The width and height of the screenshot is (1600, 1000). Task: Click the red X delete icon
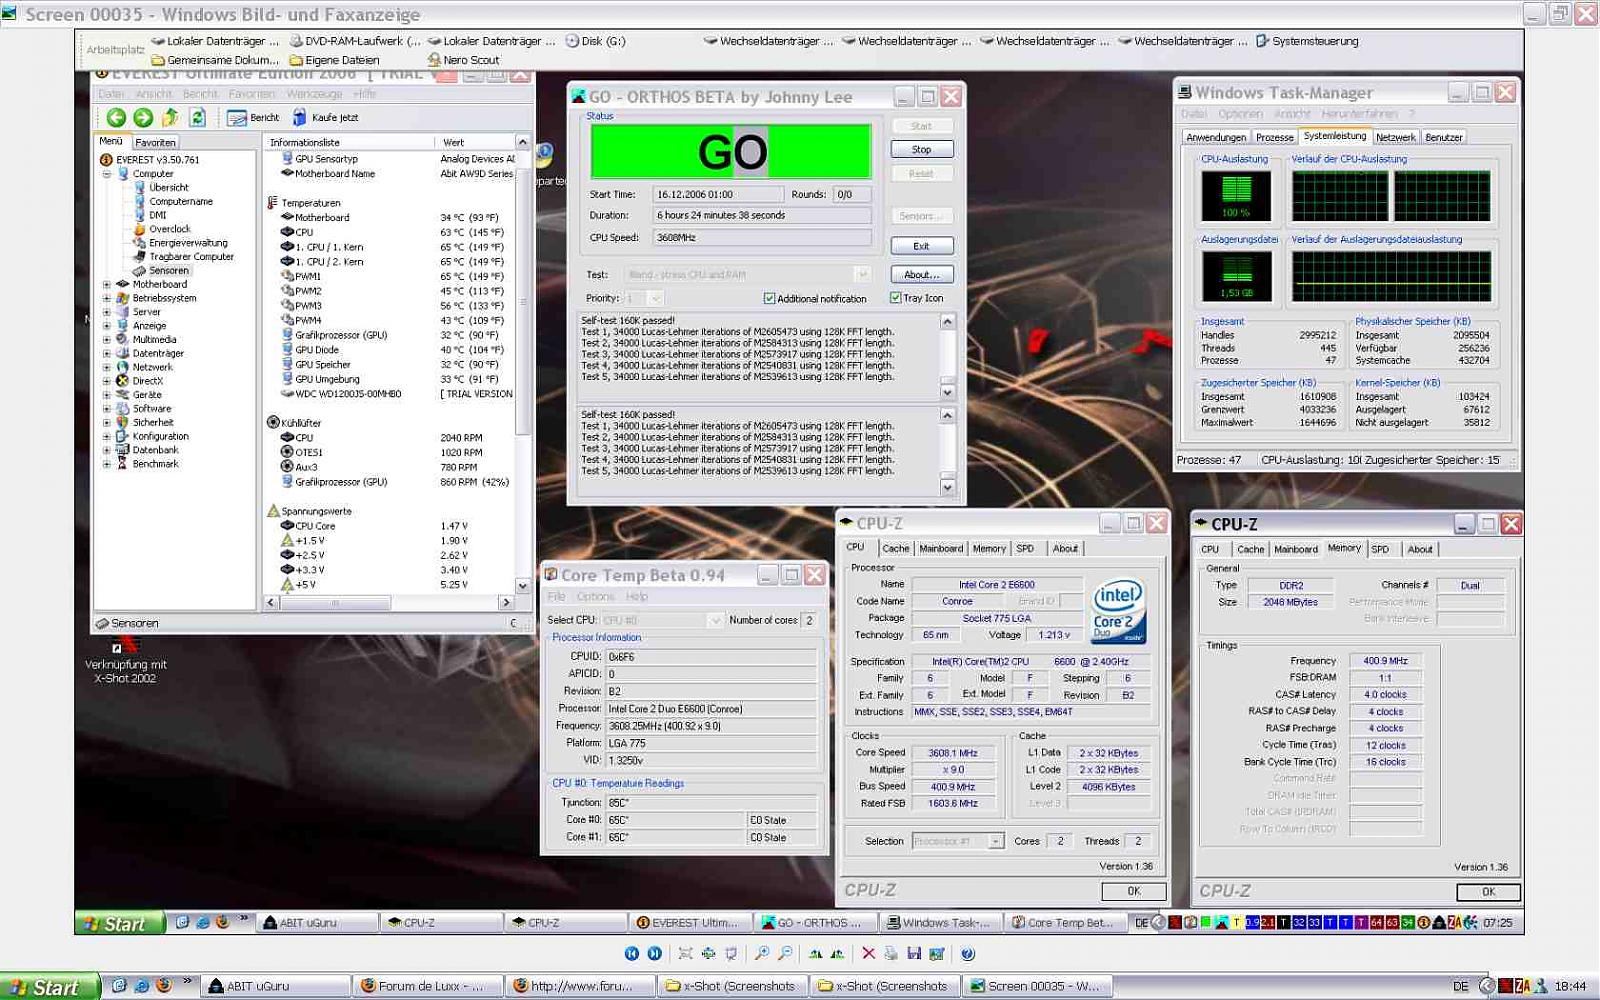[x=868, y=953]
